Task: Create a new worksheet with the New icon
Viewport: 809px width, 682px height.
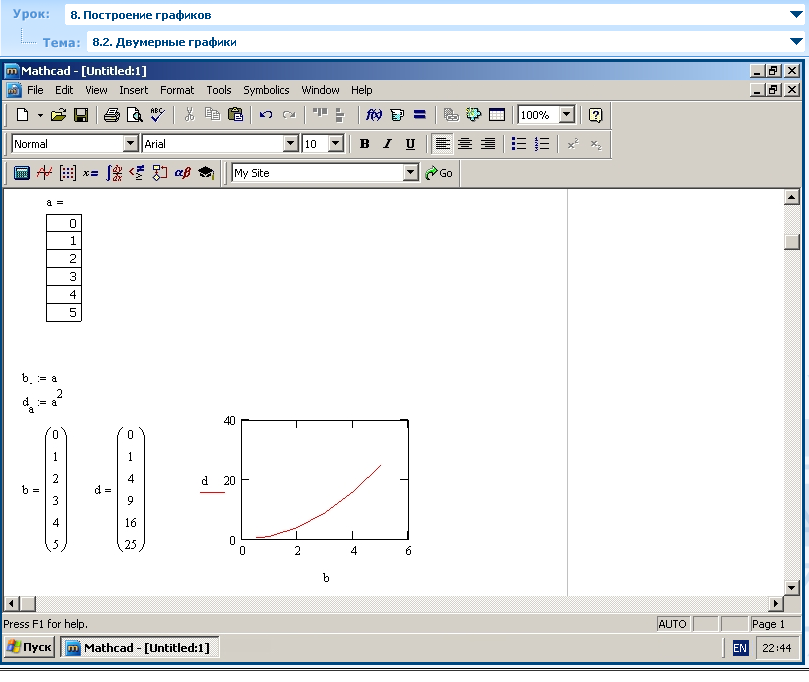Action: (x=22, y=115)
